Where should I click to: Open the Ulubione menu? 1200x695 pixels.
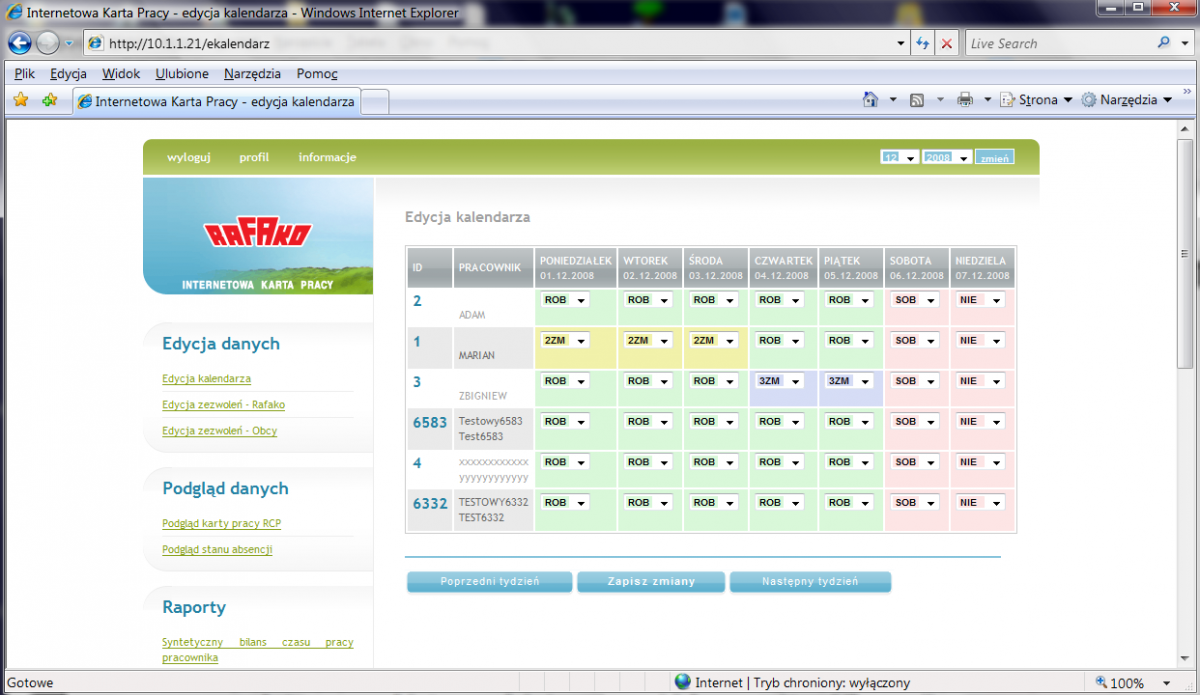click(x=182, y=74)
